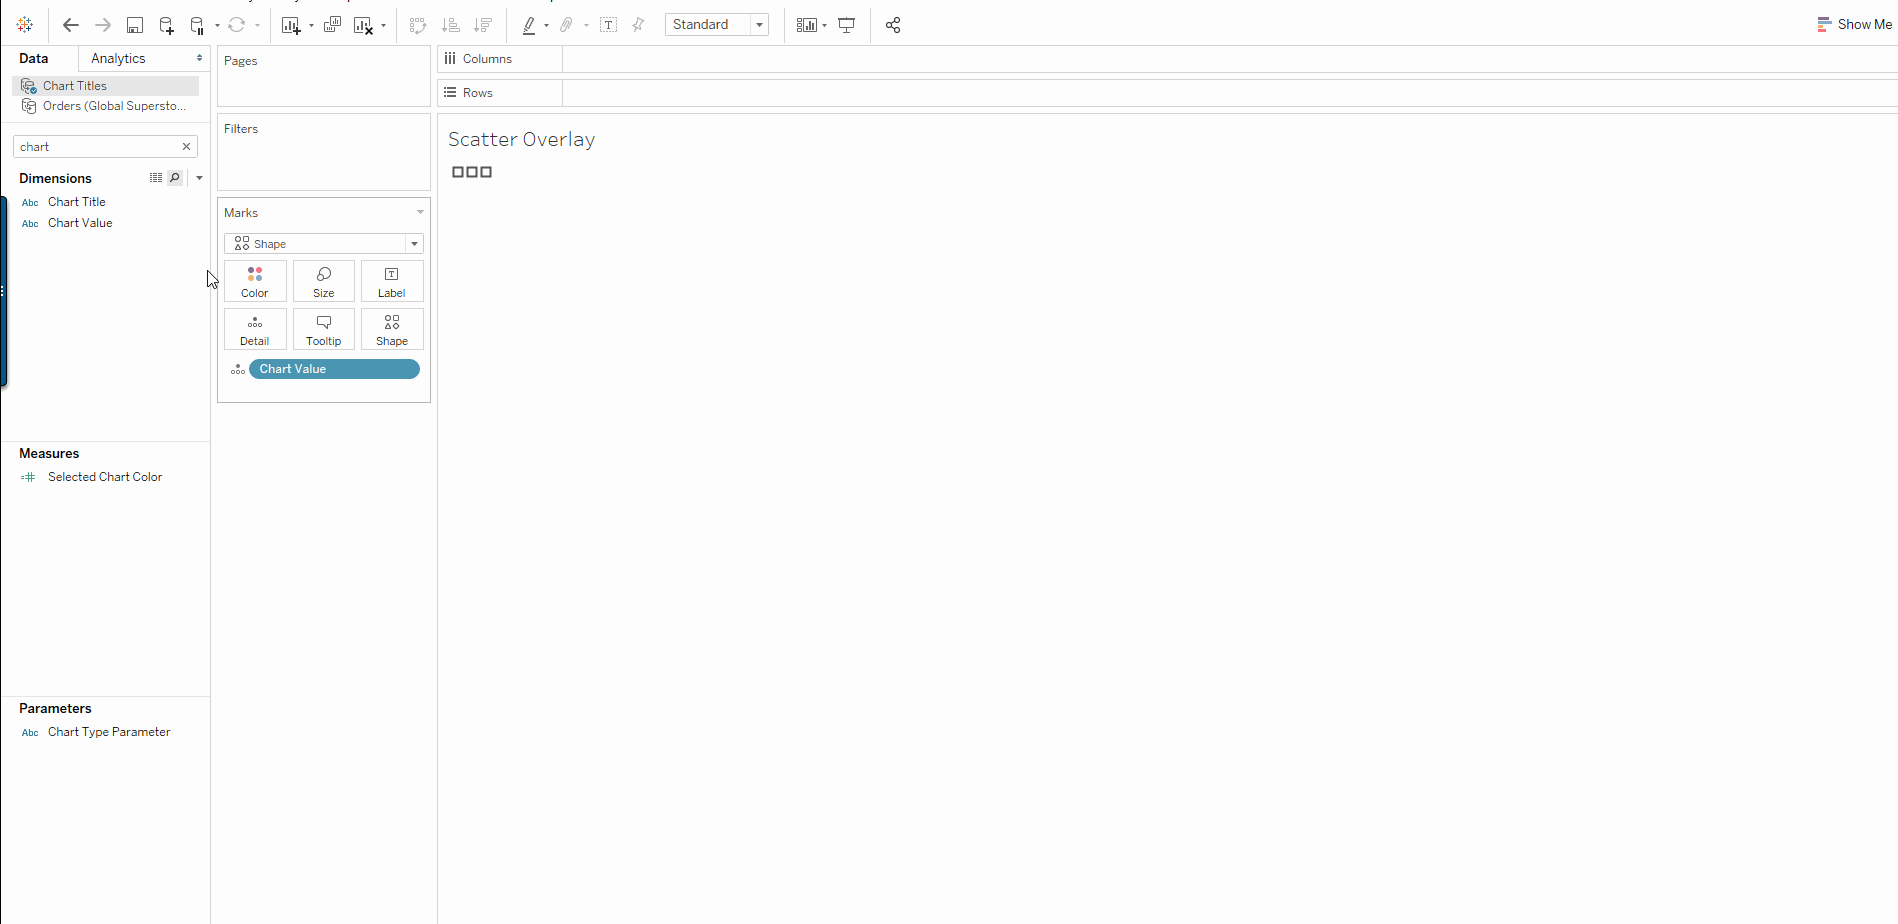Open the Show Me panel
This screenshot has width=1898, height=924.
(1854, 24)
